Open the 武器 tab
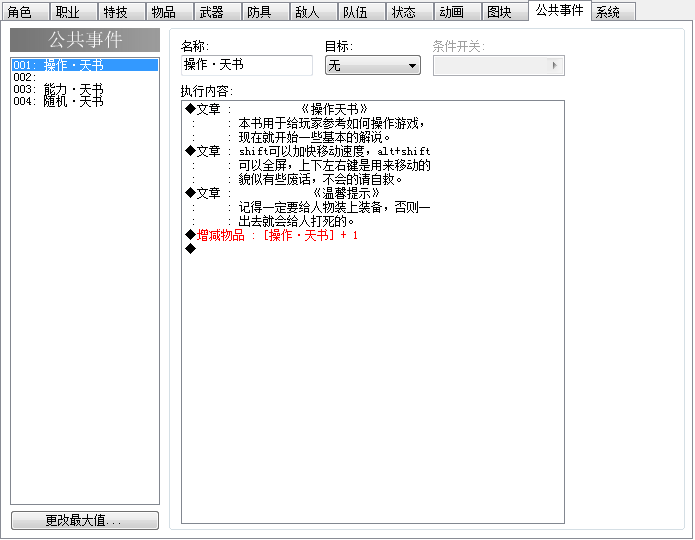695x540 pixels. coord(218,12)
